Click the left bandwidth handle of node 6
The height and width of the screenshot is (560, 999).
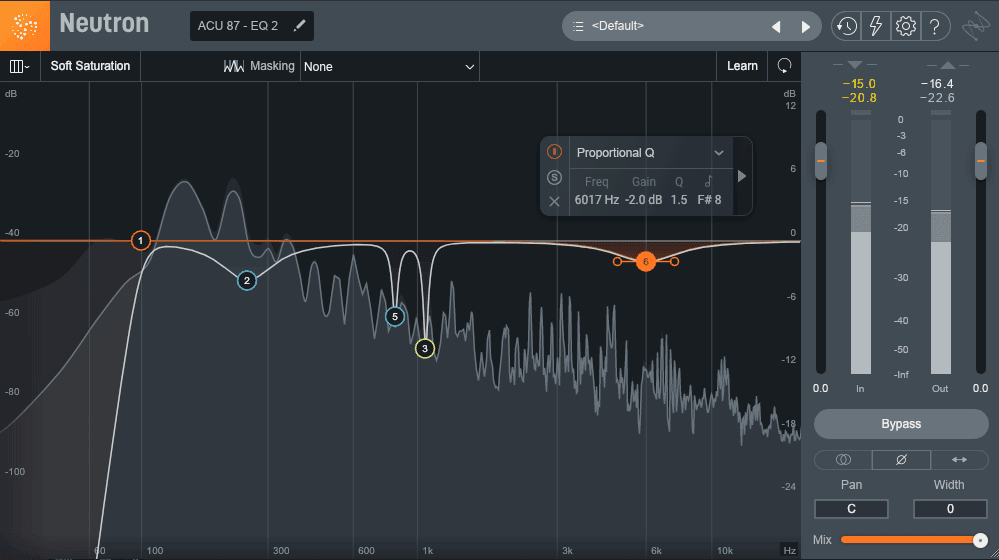[617, 261]
